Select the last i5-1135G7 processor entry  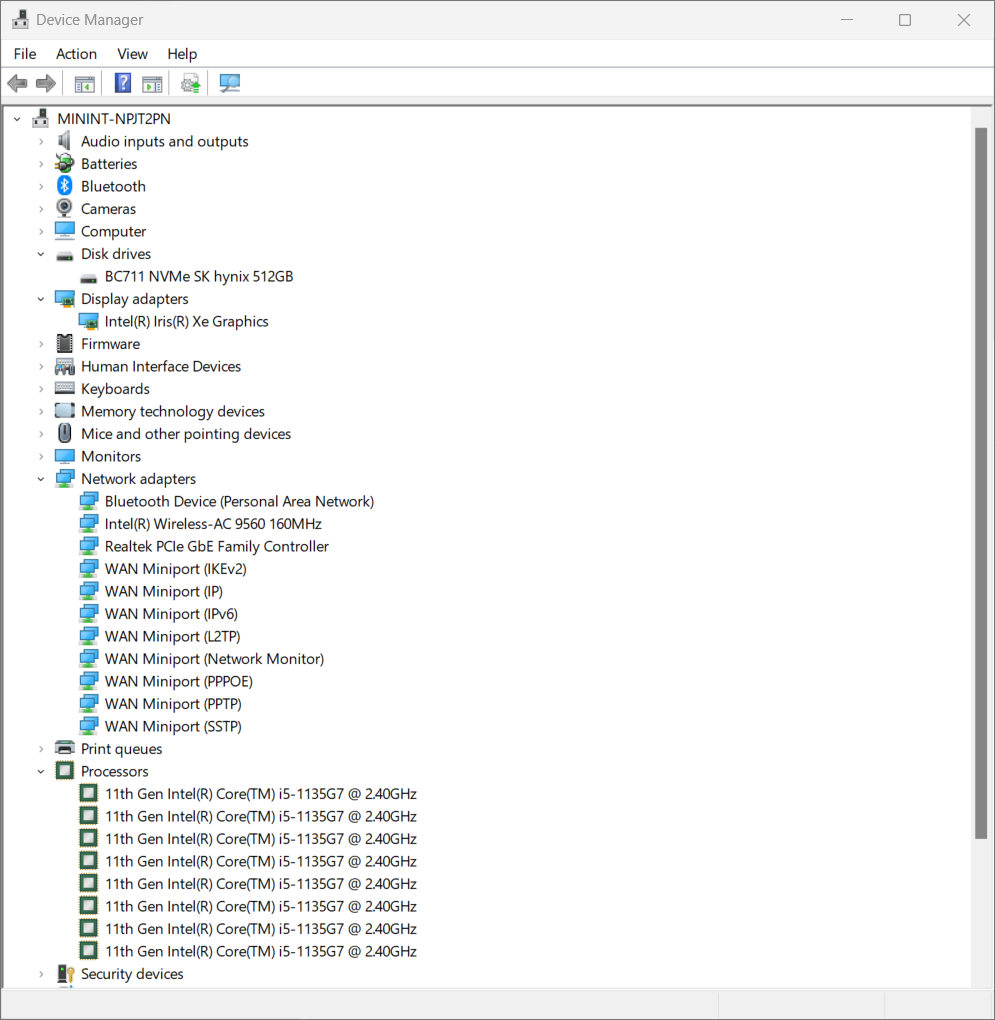point(261,951)
